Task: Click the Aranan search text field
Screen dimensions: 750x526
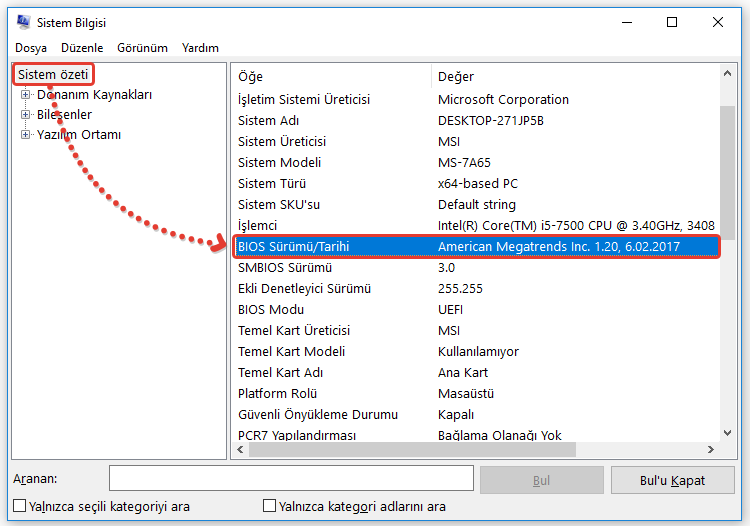Action: pos(291,479)
